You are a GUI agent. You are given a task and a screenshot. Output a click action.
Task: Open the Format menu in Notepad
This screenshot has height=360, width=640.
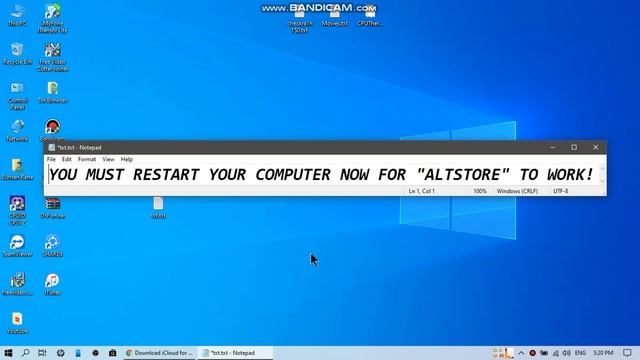(87, 159)
